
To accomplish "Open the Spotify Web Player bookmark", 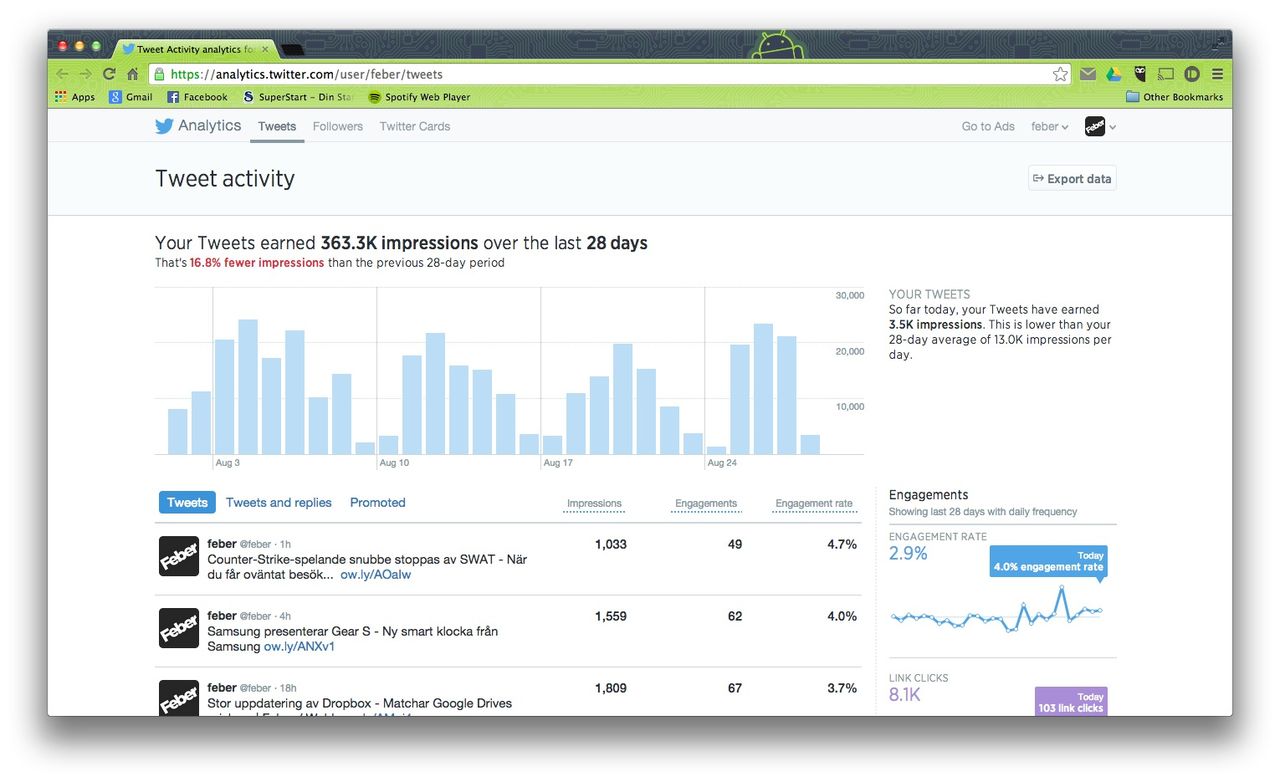I will (x=418, y=97).
